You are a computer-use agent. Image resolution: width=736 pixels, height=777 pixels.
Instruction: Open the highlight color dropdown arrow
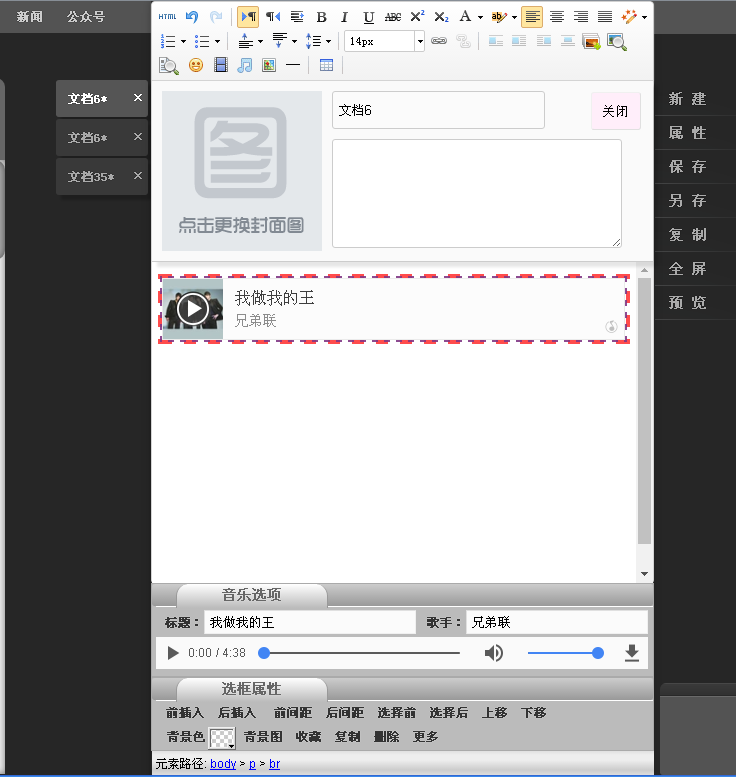(x=514, y=17)
